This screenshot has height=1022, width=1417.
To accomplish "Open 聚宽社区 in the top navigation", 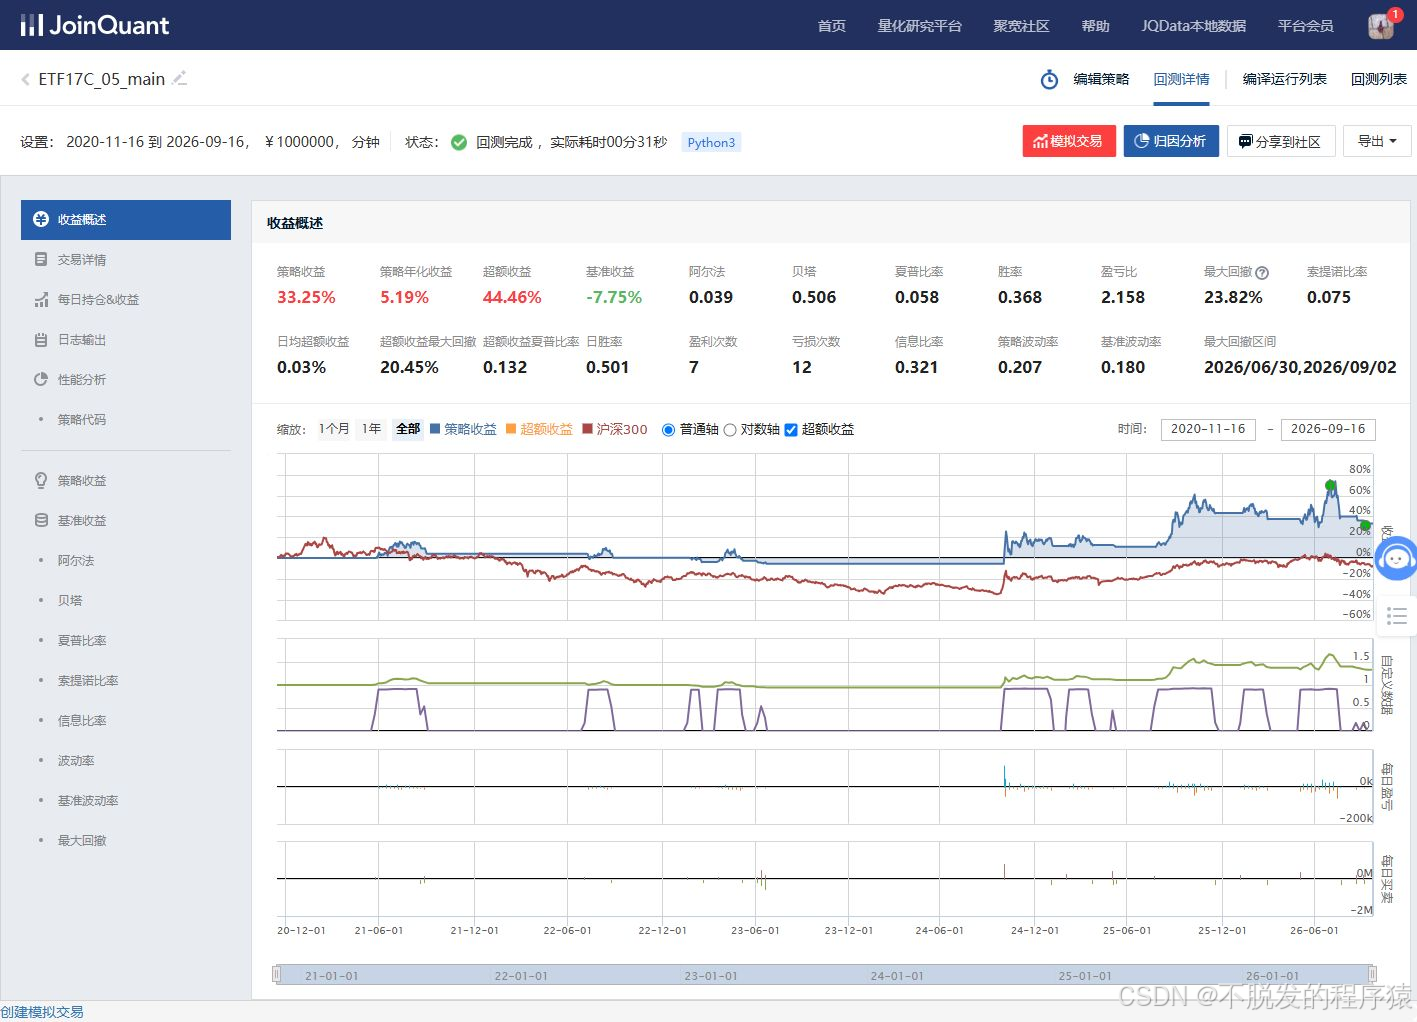I will point(1021,26).
